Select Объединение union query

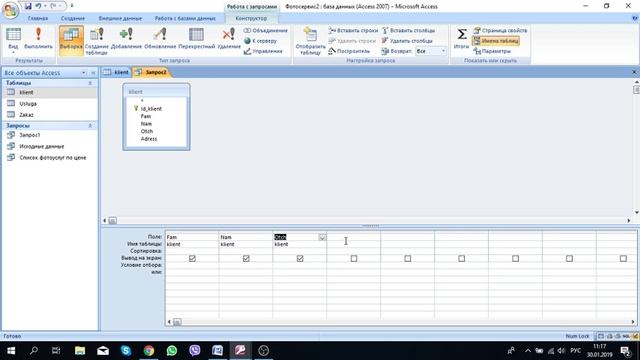pyautogui.click(x=266, y=31)
